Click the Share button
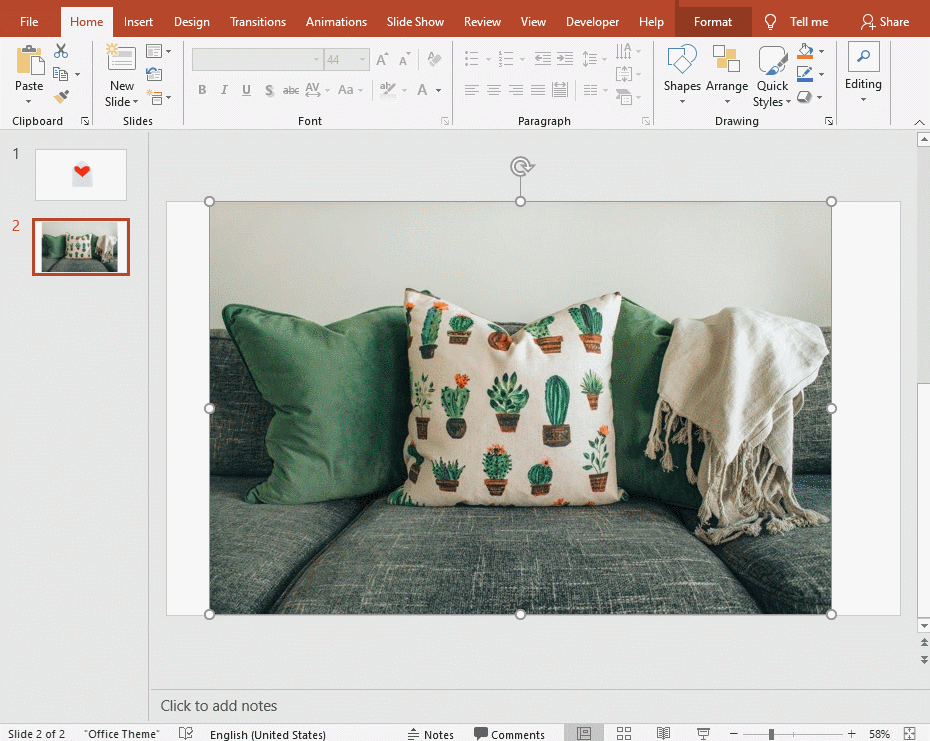 (884, 21)
